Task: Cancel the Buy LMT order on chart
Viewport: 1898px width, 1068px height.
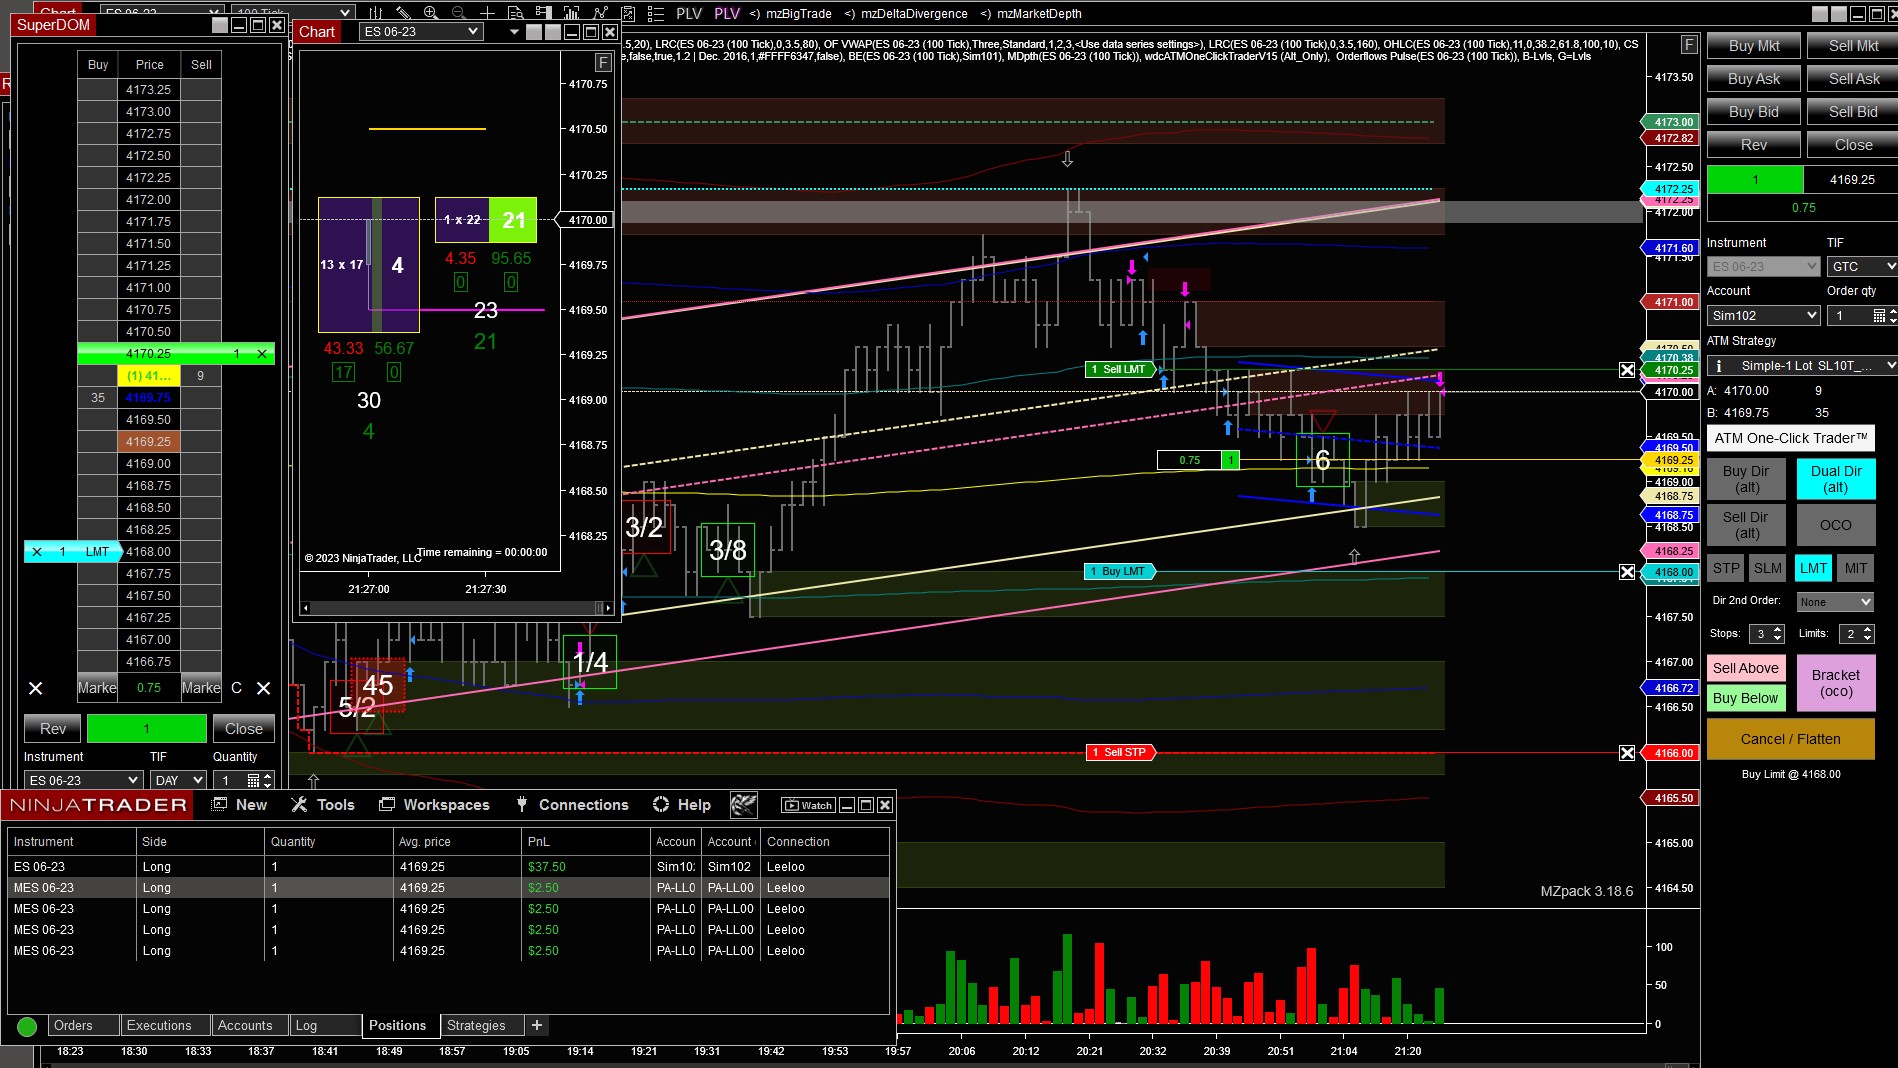Action: pyautogui.click(x=1627, y=572)
